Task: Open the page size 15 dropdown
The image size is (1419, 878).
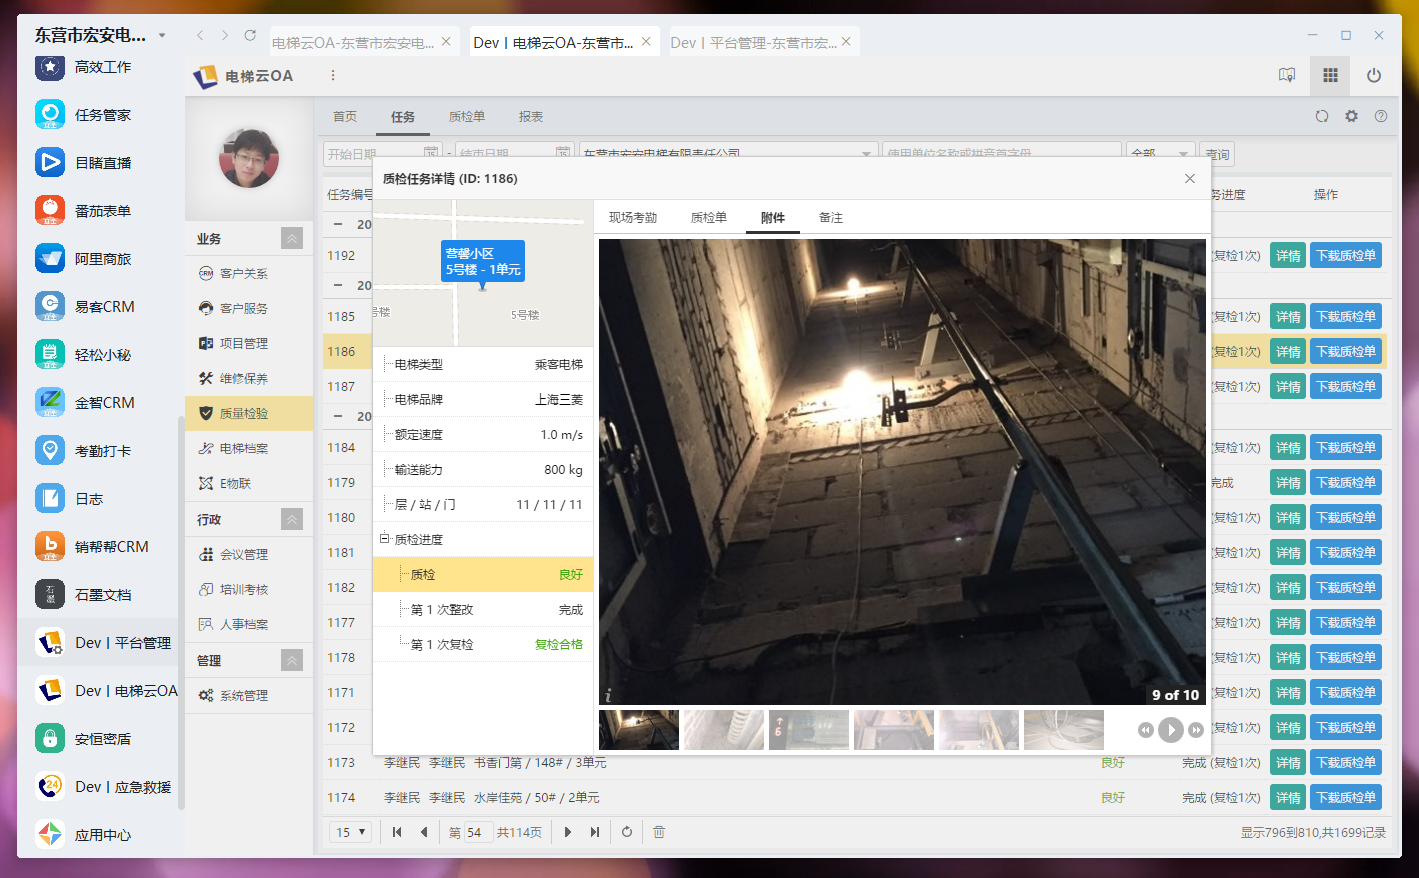Action: click(351, 832)
